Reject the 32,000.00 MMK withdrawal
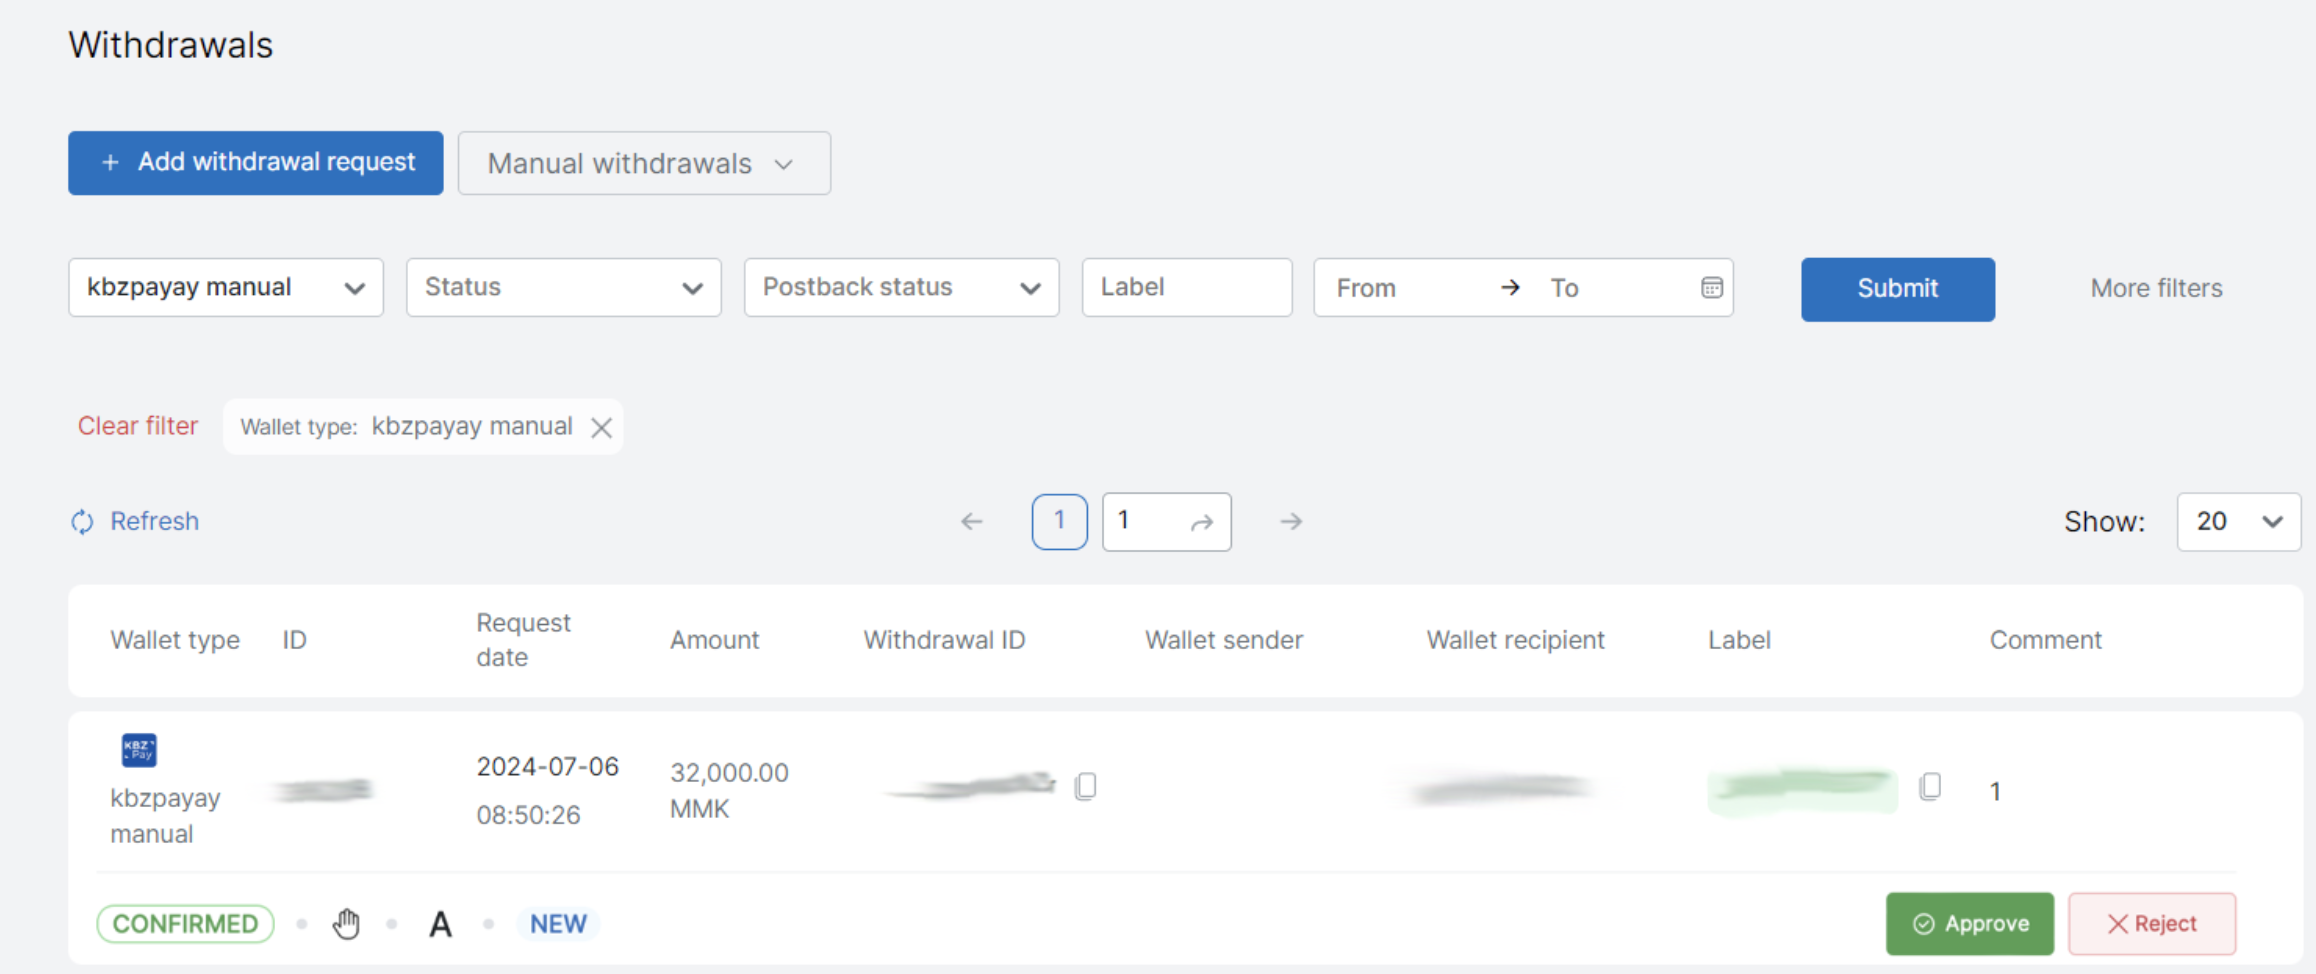This screenshot has width=2316, height=974. [x=2151, y=924]
